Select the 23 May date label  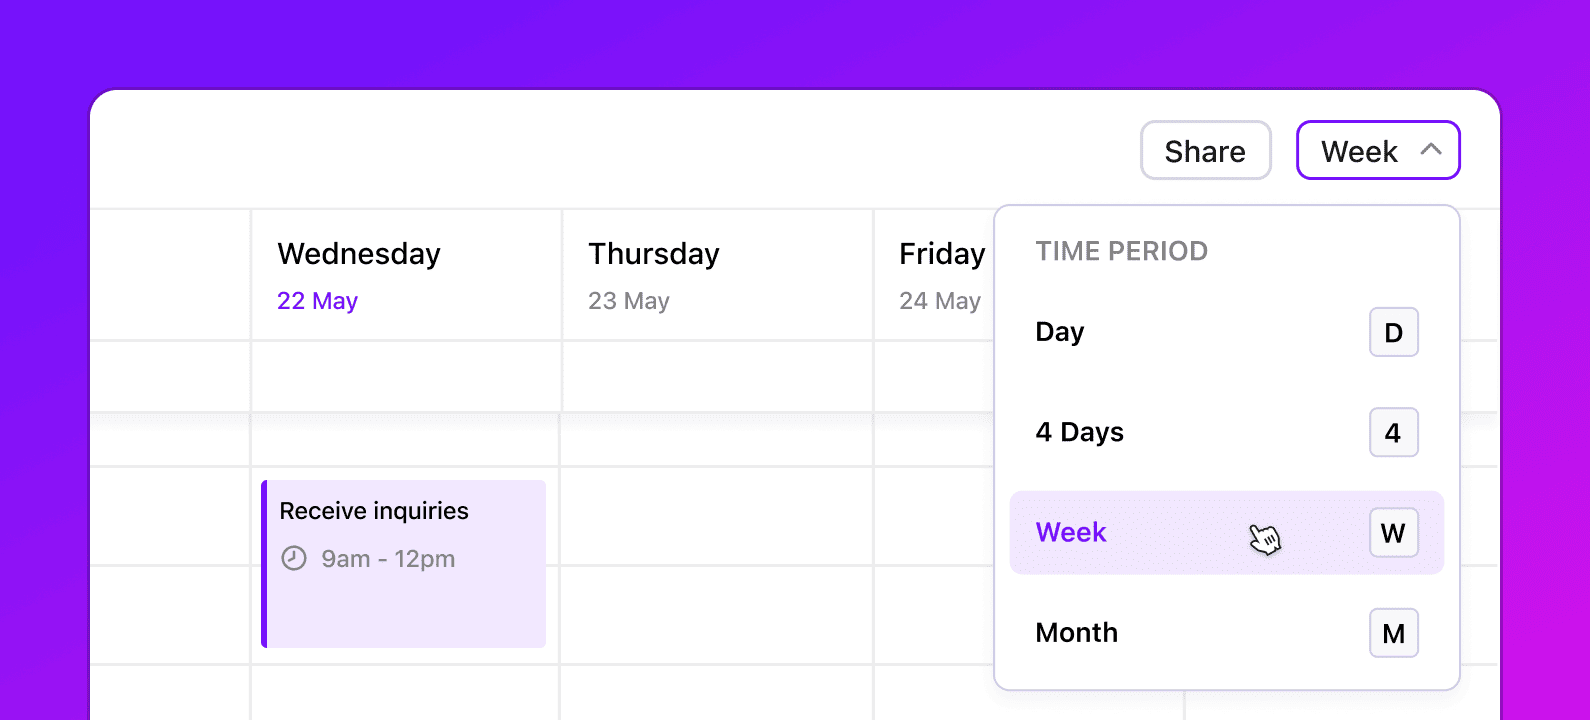click(x=629, y=301)
